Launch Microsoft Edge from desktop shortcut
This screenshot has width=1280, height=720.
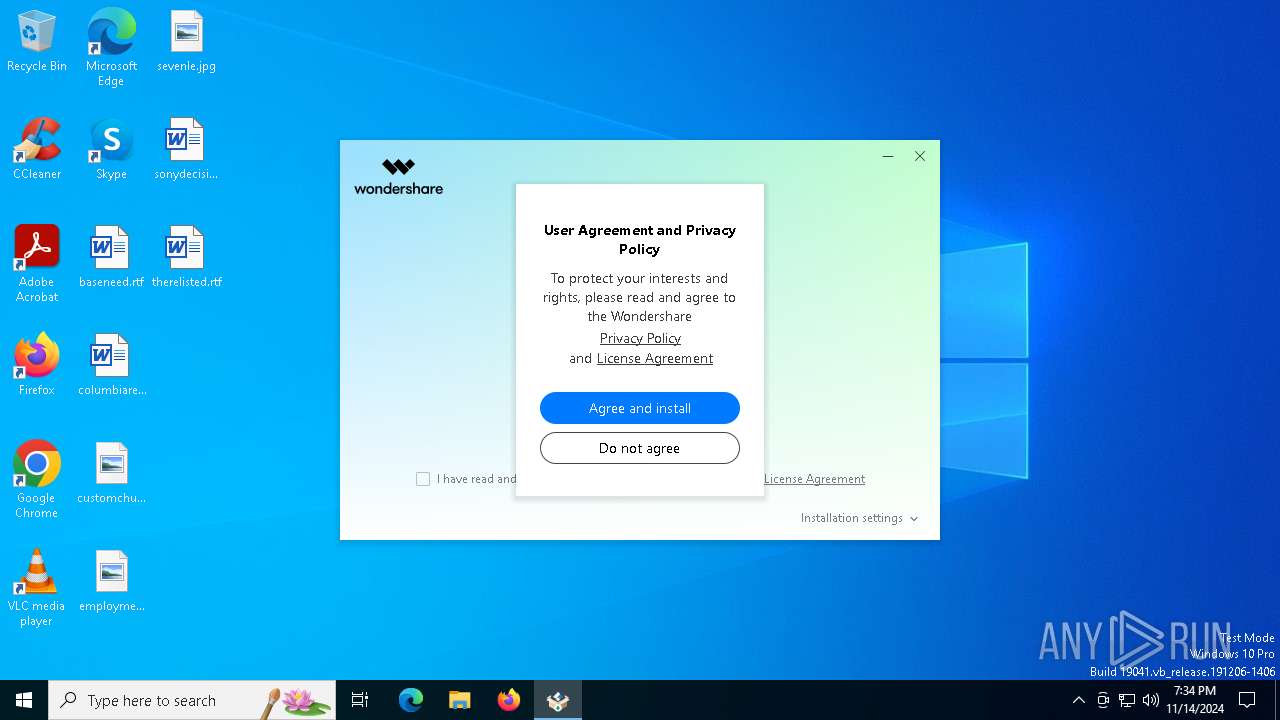(x=111, y=47)
